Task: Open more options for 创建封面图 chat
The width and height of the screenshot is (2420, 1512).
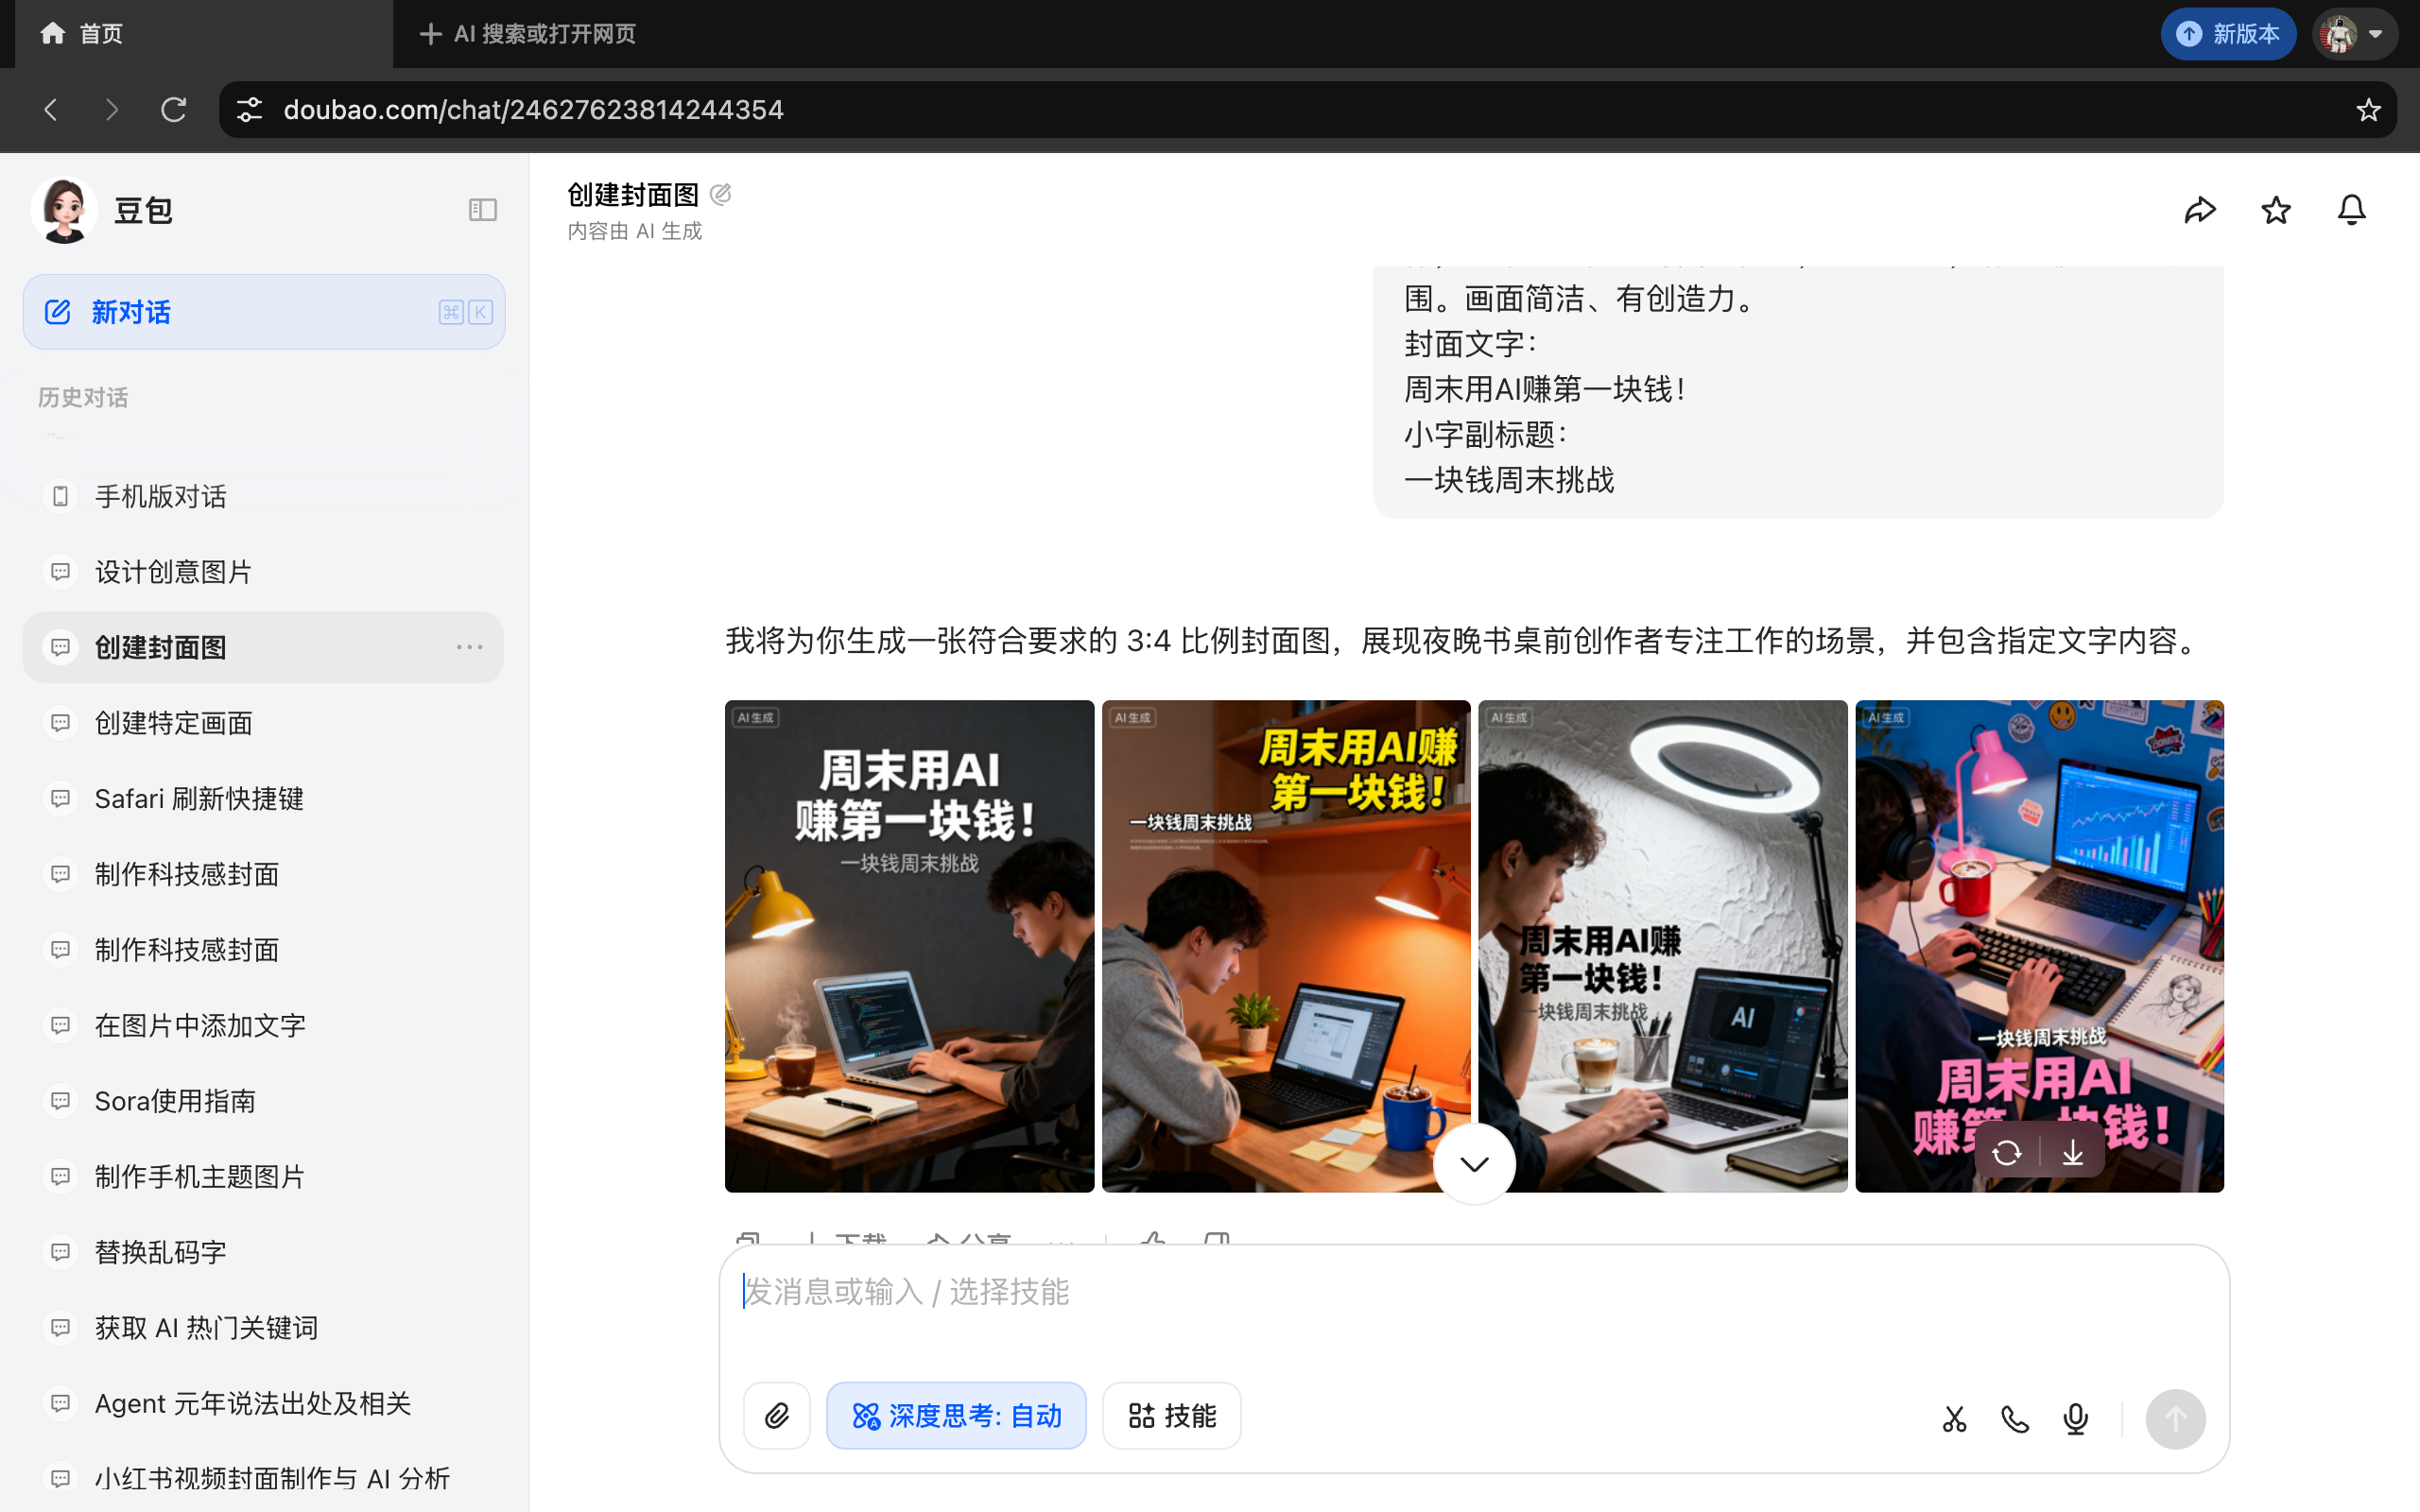Action: tap(469, 647)
